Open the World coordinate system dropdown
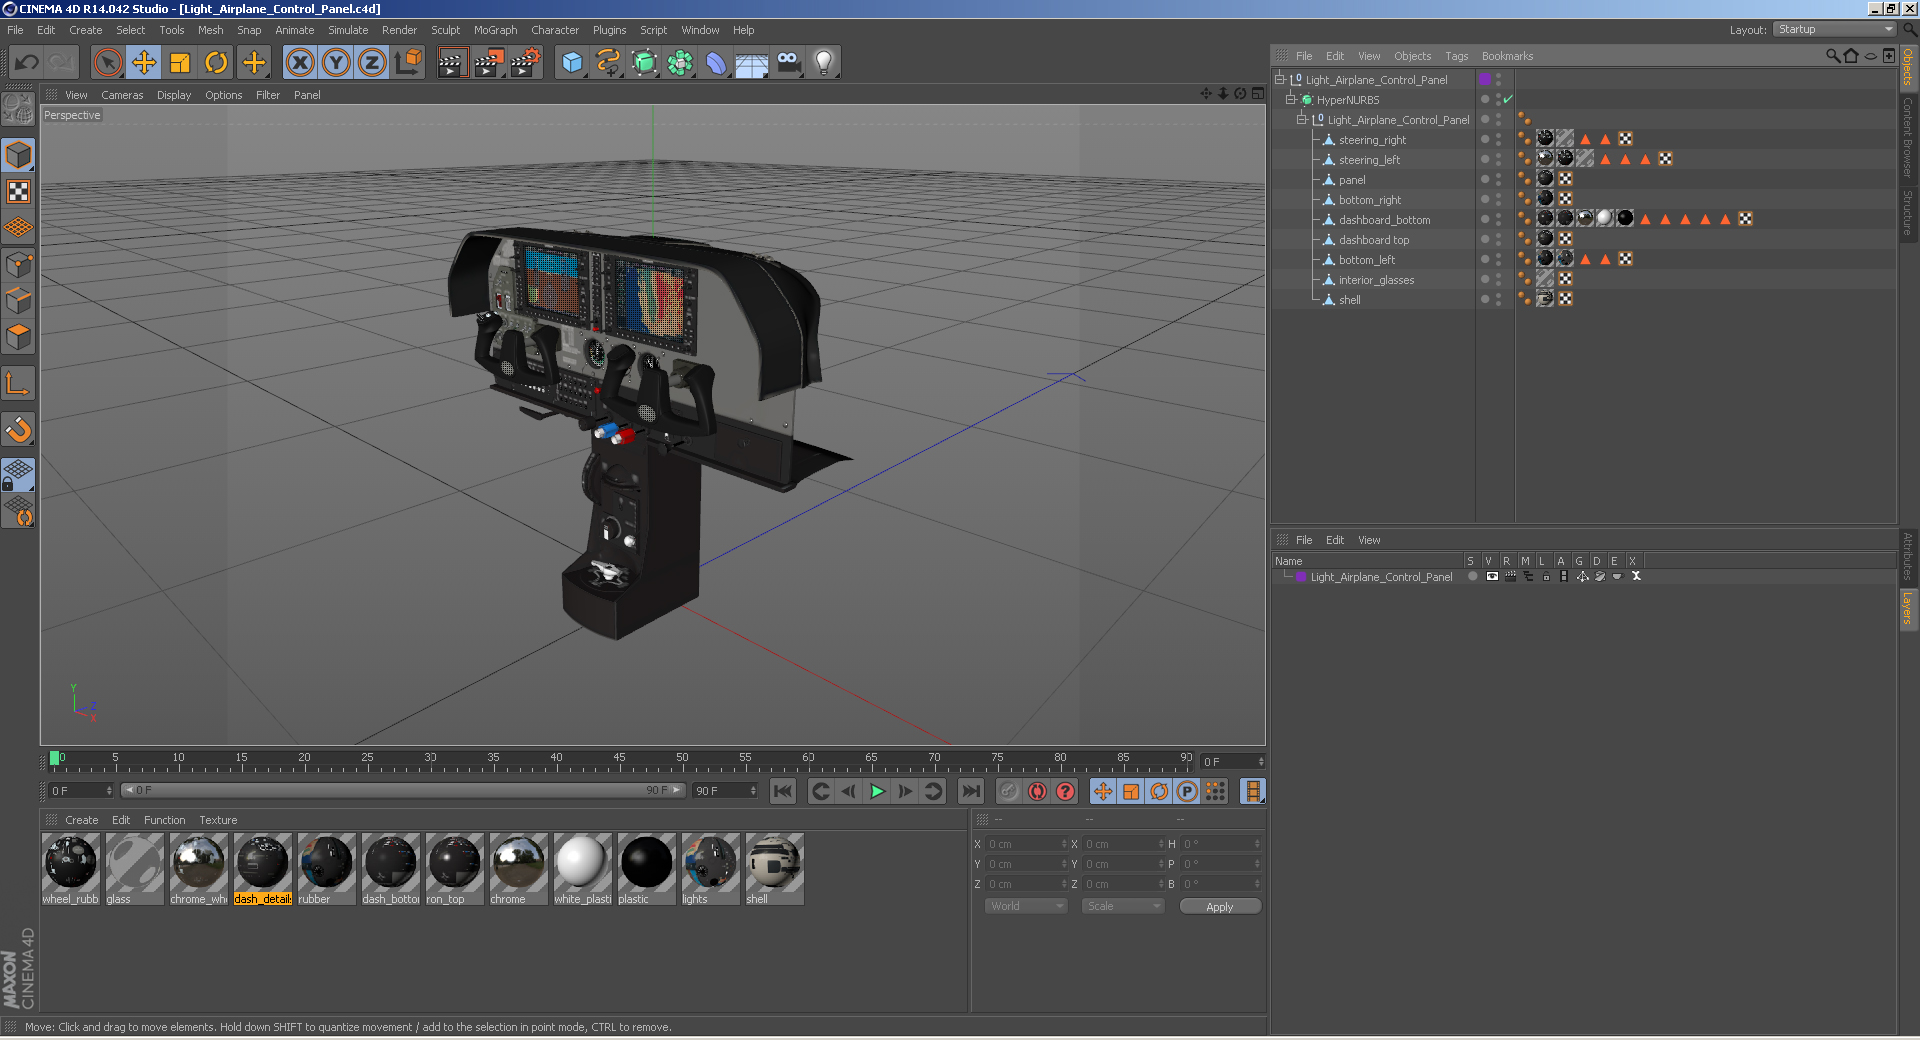This screenshot has height=1040, width=1920. (x=1026, y=906)
